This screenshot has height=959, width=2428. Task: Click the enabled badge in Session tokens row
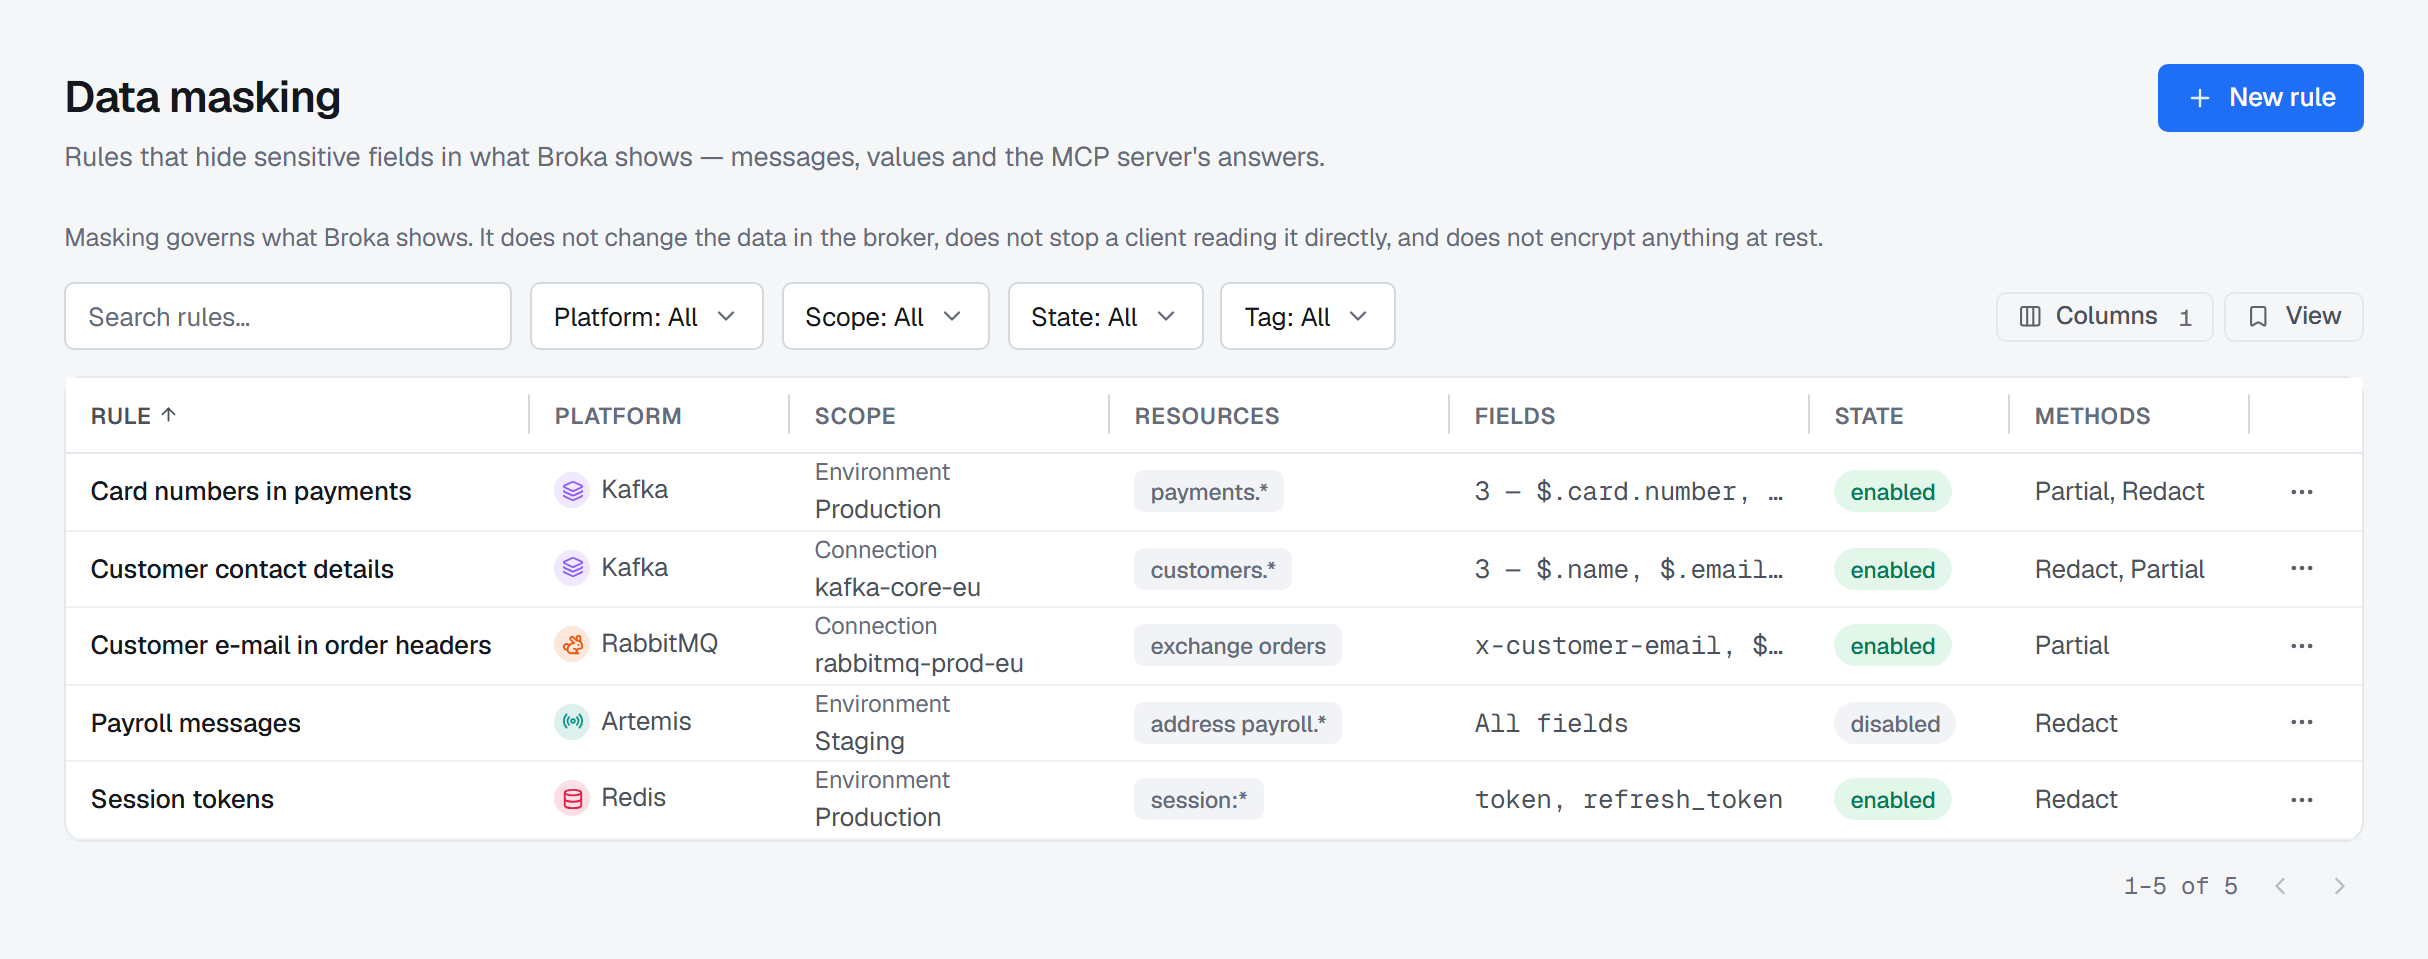click(x=1893, y=800)
